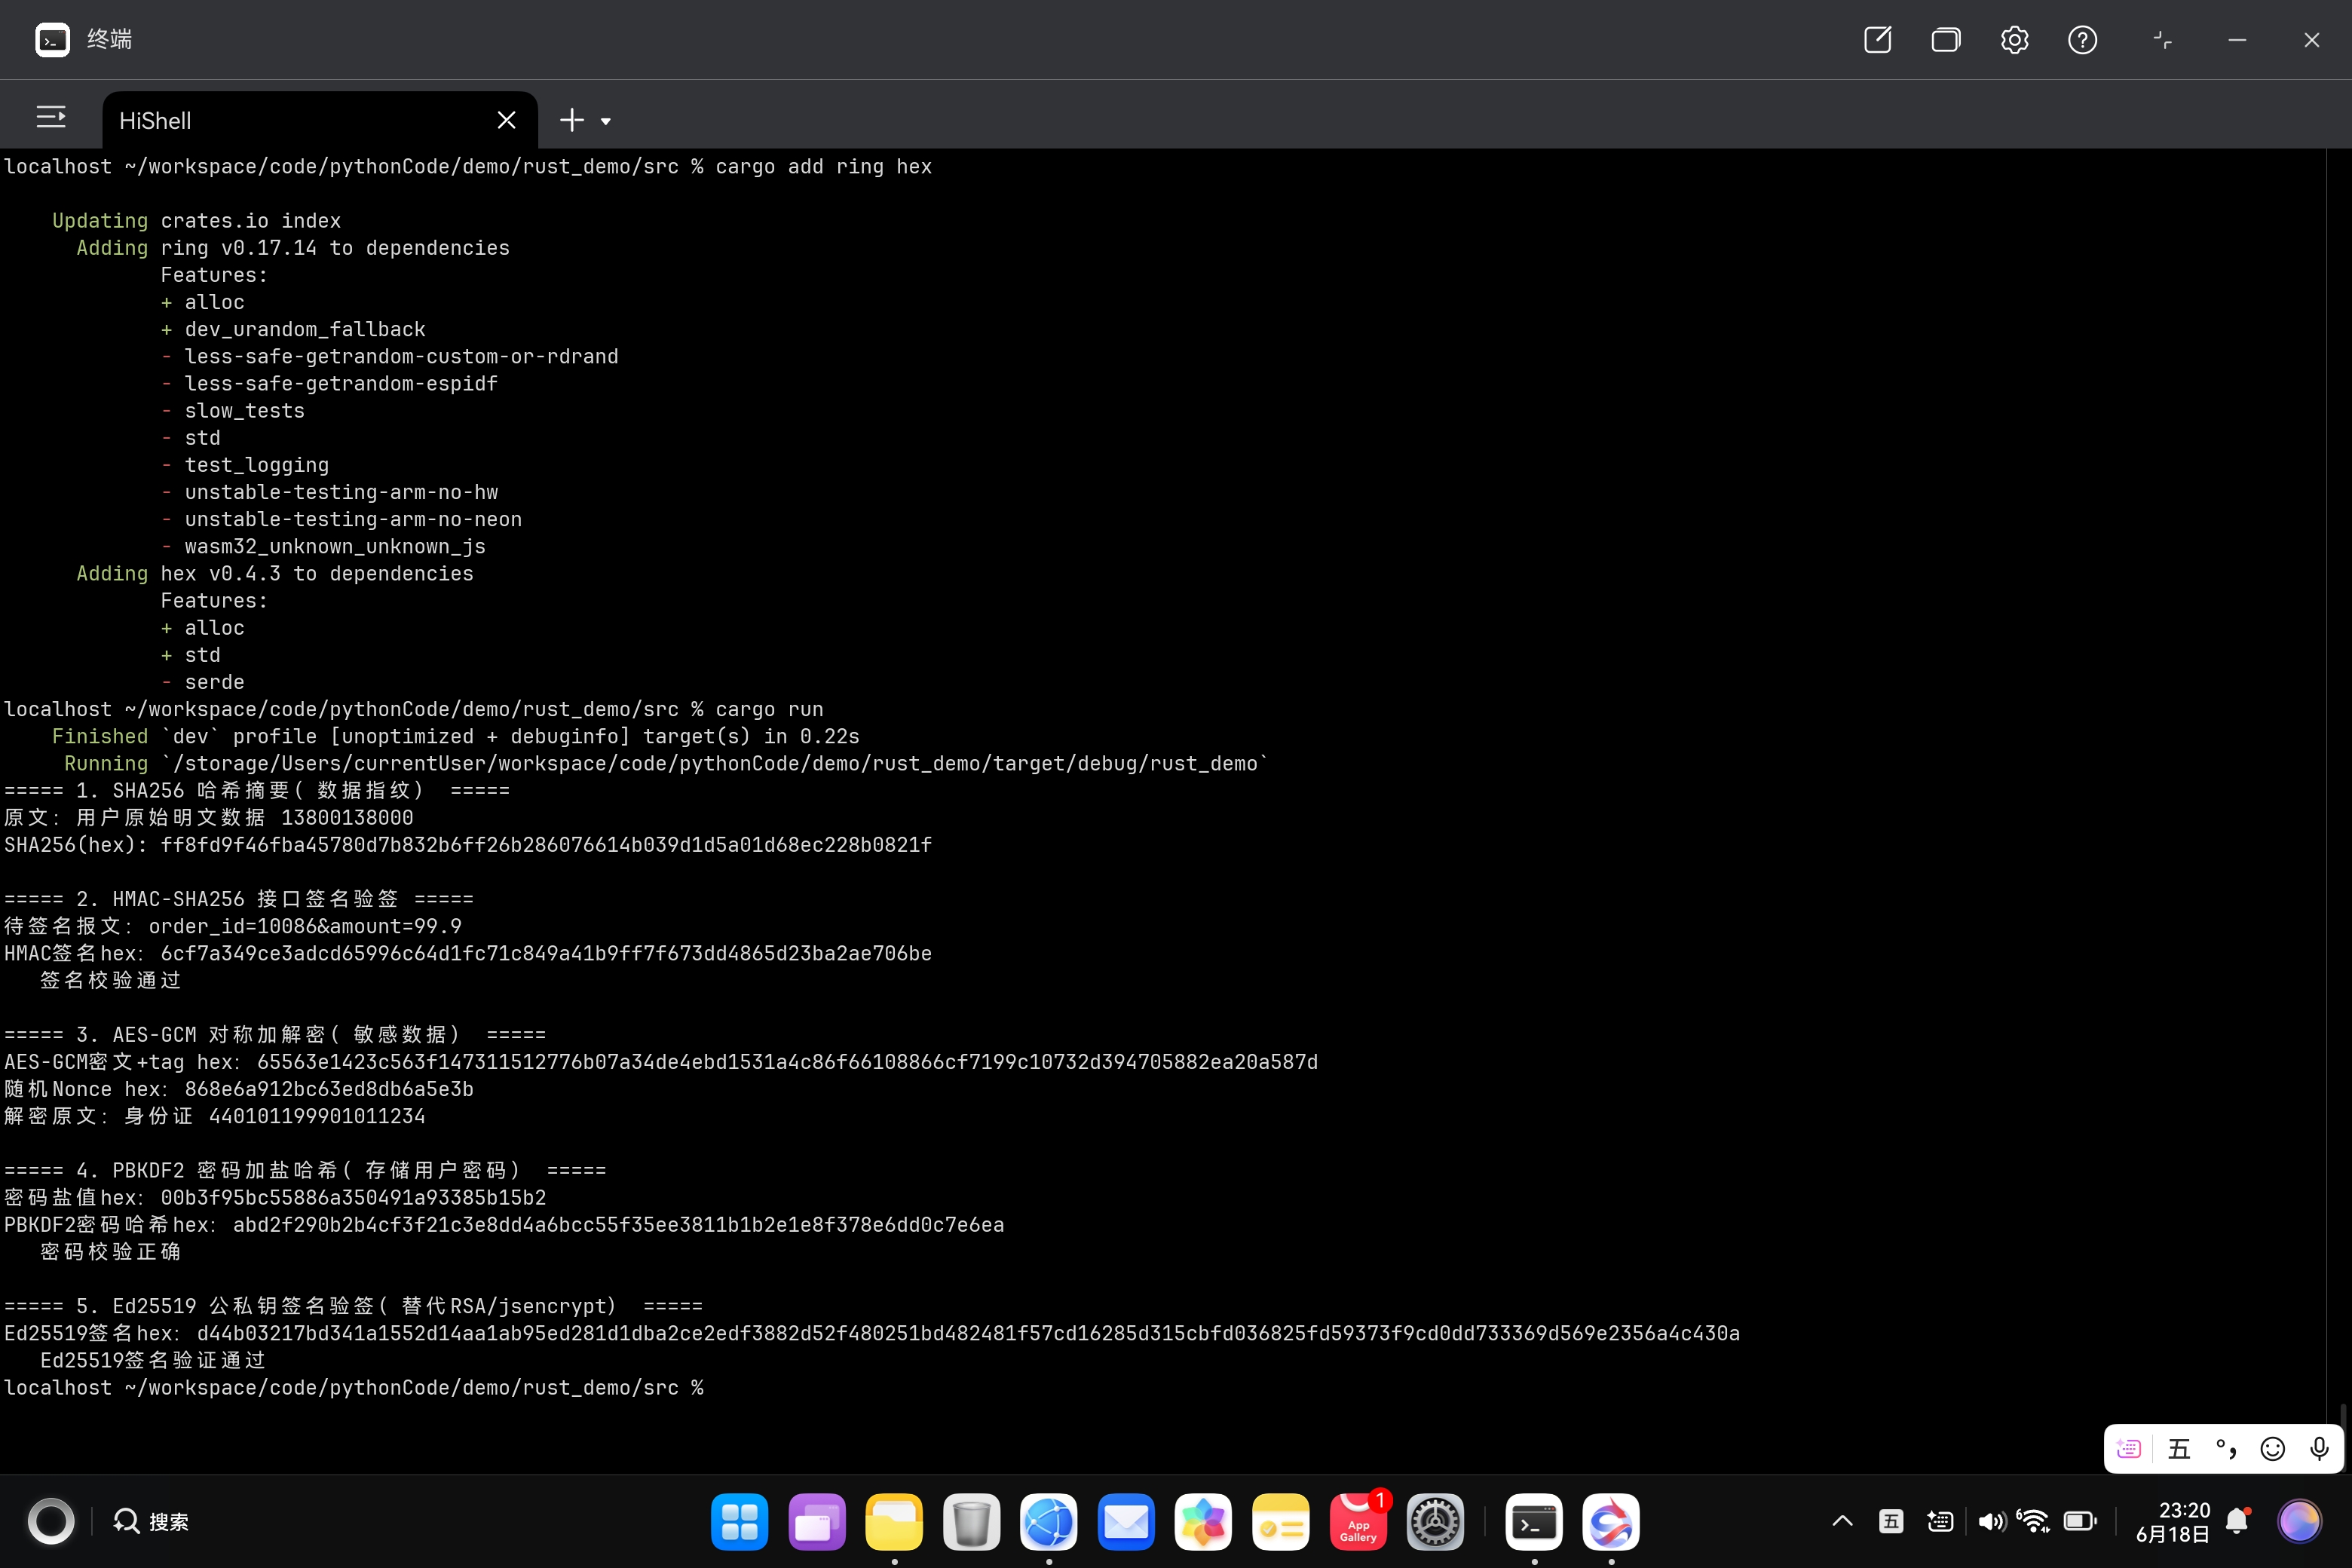Click the 'cargo add ring hex' command text
This screenshot has height=1568, width=2352.
point(823,166)
